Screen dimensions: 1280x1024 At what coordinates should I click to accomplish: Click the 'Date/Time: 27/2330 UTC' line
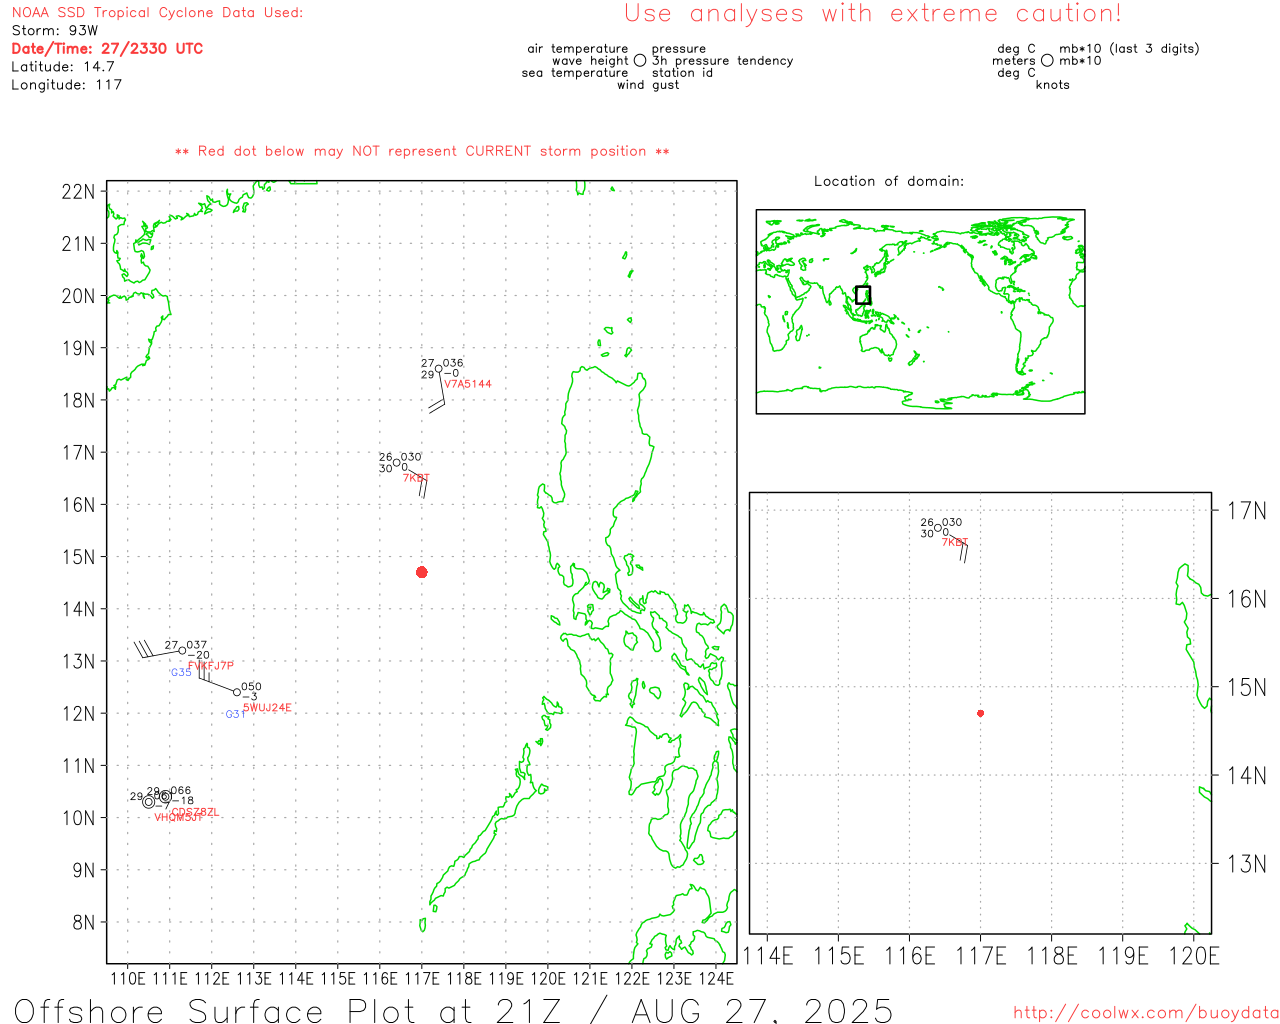(107, 49)
